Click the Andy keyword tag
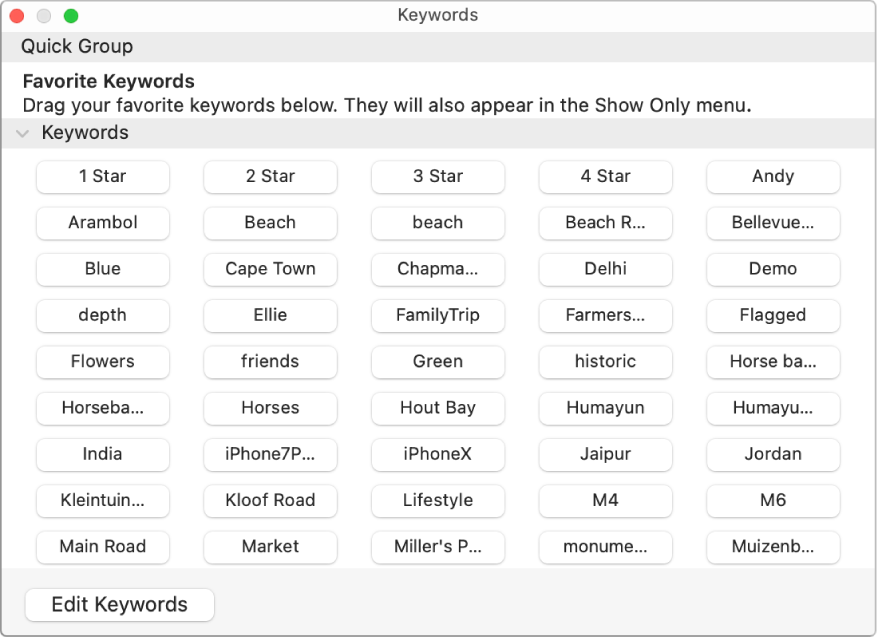Image resolution: width=878 pixels, height=638 pixels. pos(773,177)
